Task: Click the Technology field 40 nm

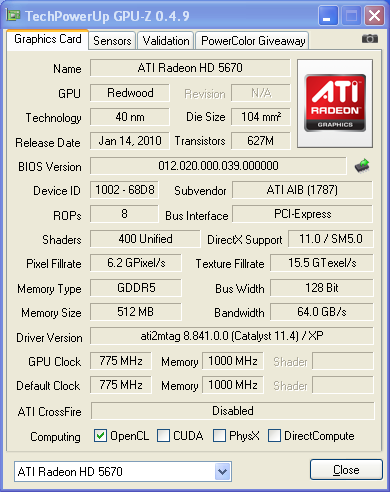Action: pyautogui.click(x=130, y=117)
